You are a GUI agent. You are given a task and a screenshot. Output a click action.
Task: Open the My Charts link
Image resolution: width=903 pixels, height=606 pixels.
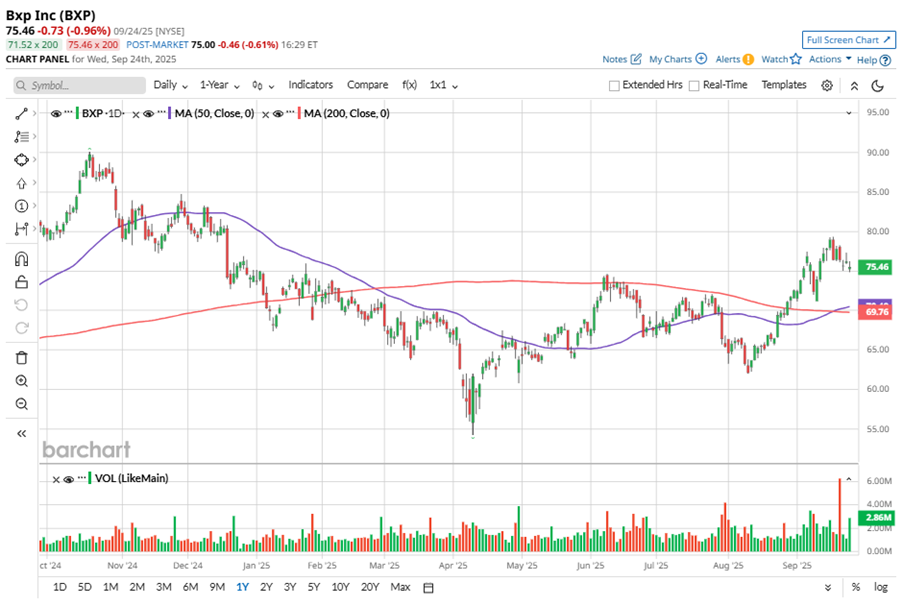click(x=677, y=59)
